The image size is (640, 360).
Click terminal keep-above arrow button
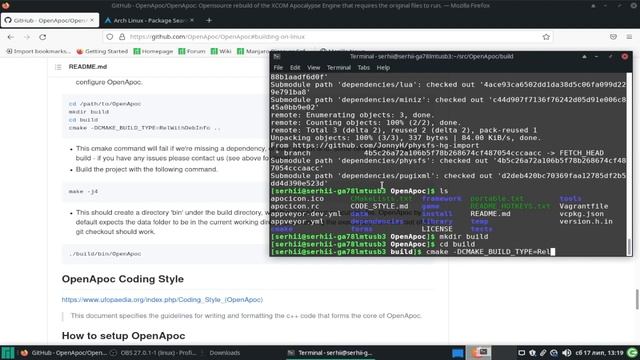click(584, 56)
